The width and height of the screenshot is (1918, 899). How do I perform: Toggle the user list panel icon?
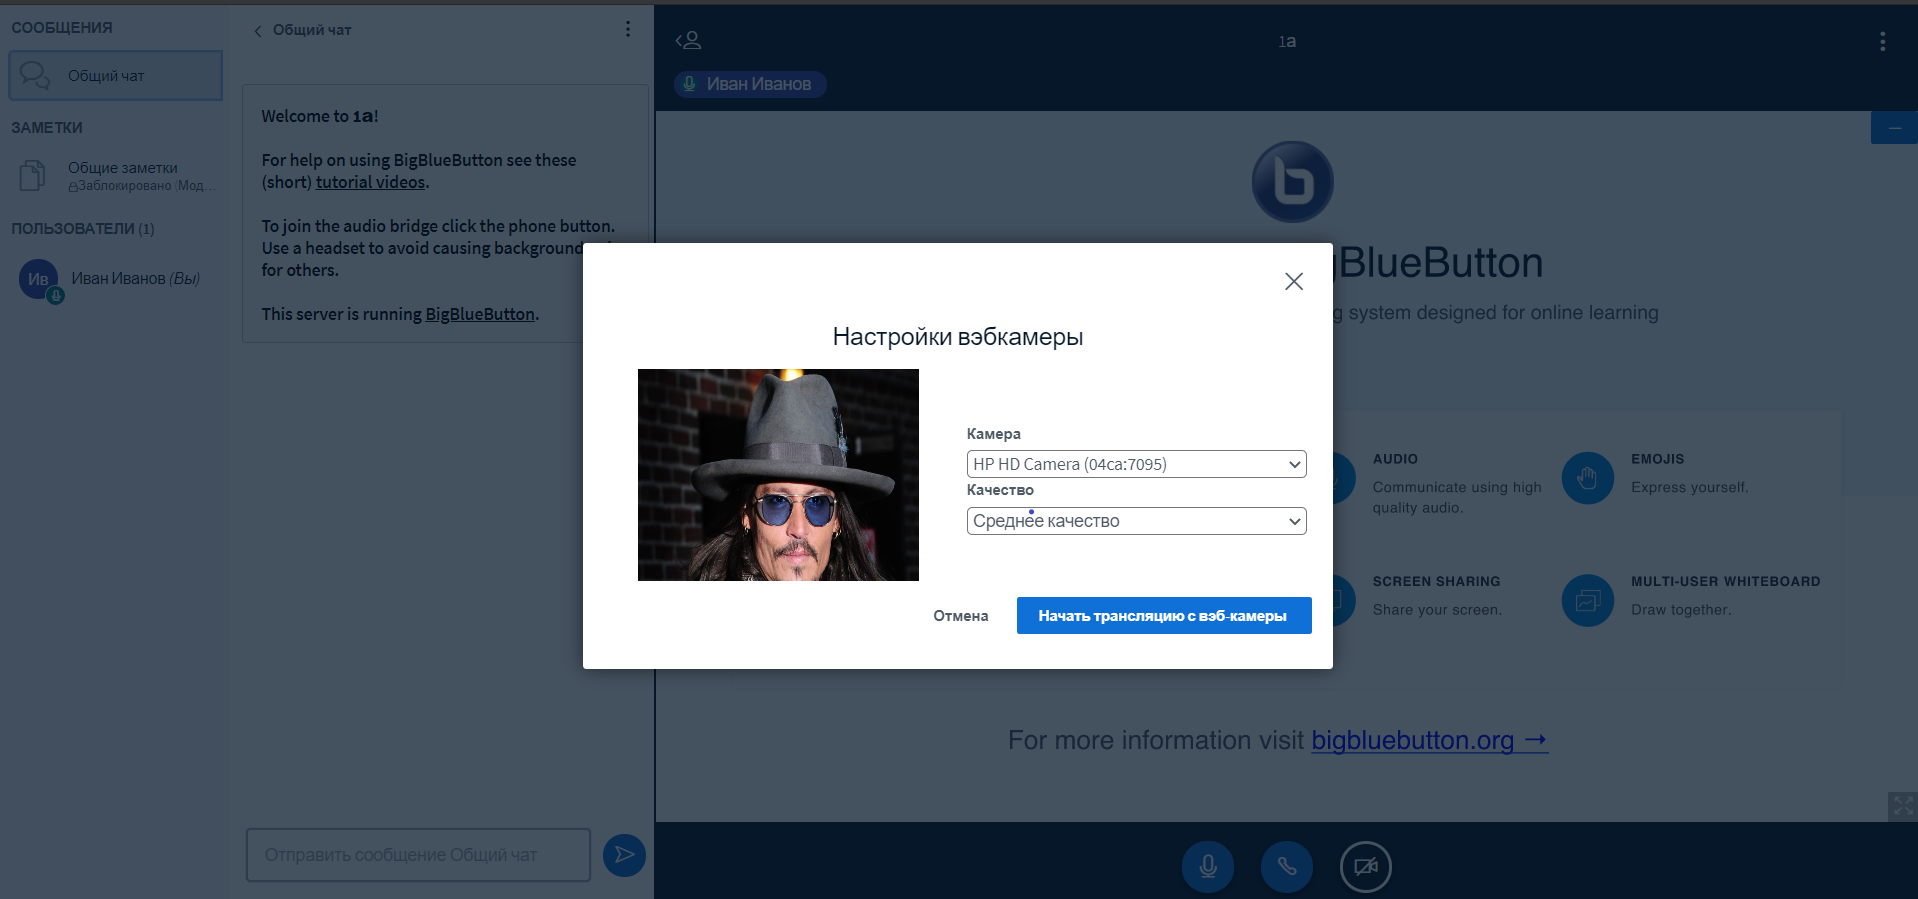point(689,41)
